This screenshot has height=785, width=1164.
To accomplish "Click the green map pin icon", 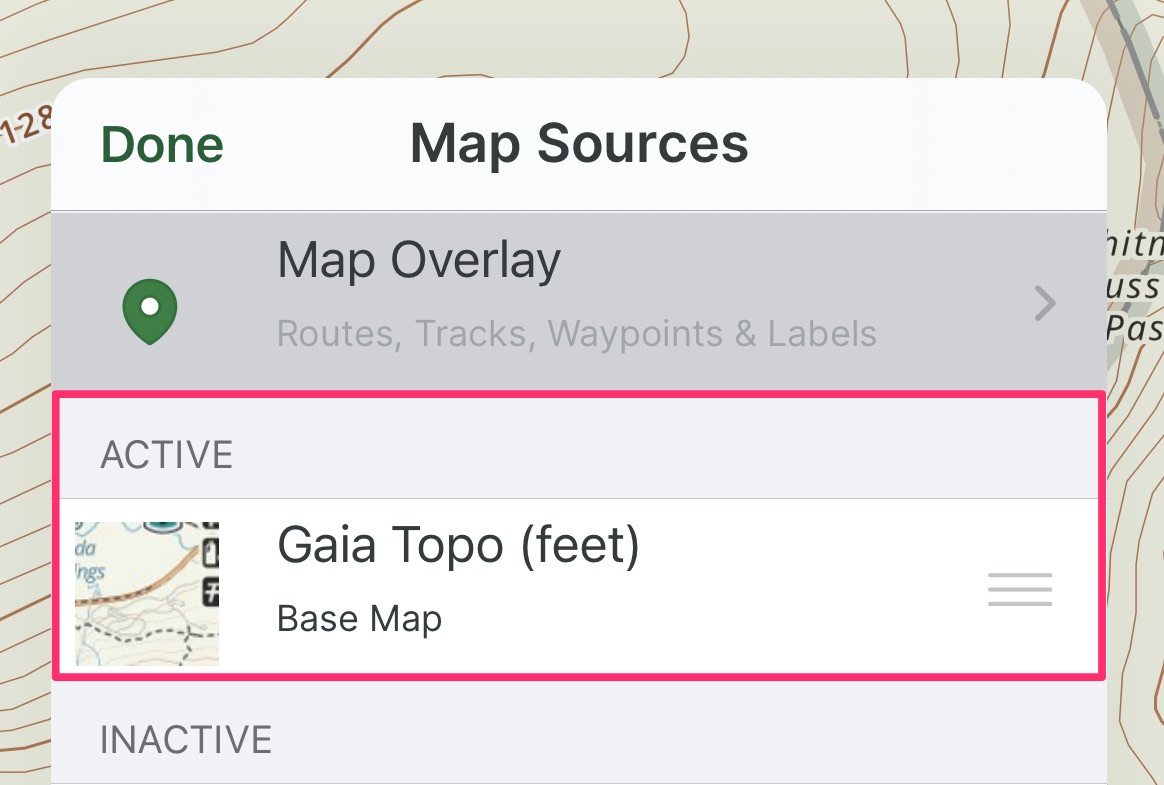I will coord(150,311).
